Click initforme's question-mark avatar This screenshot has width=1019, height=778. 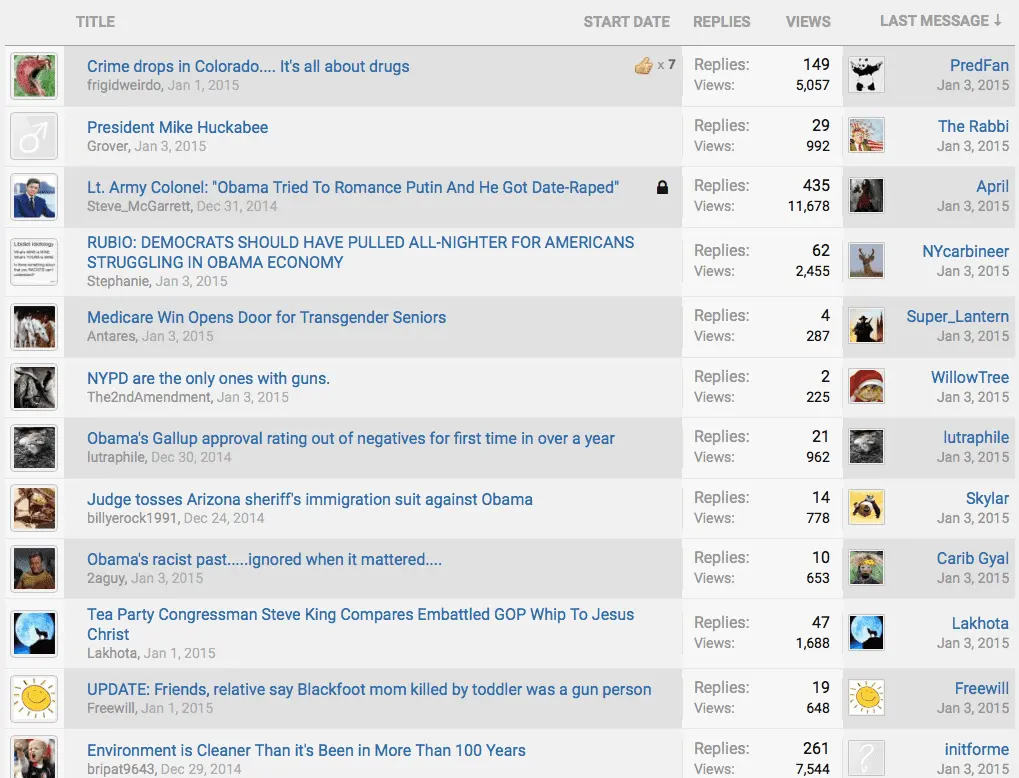[866, 758]
